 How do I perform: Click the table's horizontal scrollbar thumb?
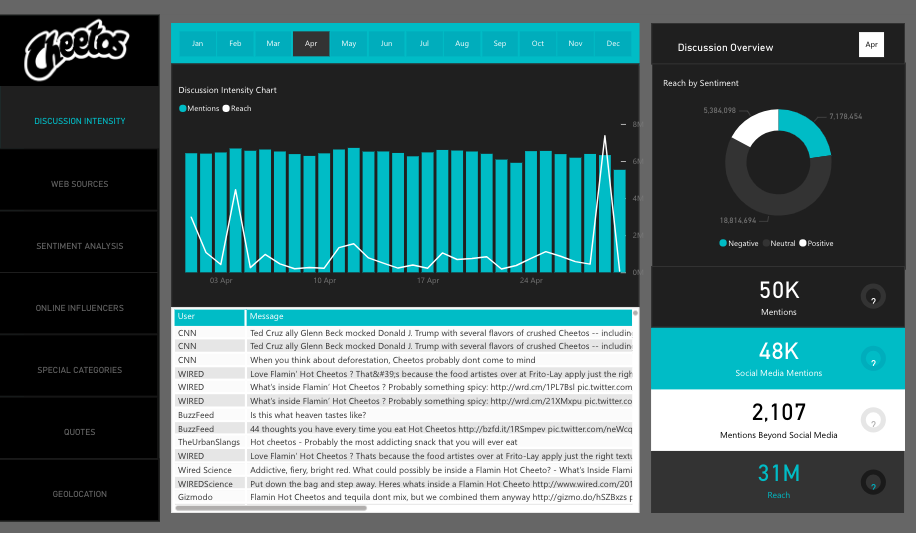coord(270,508)
